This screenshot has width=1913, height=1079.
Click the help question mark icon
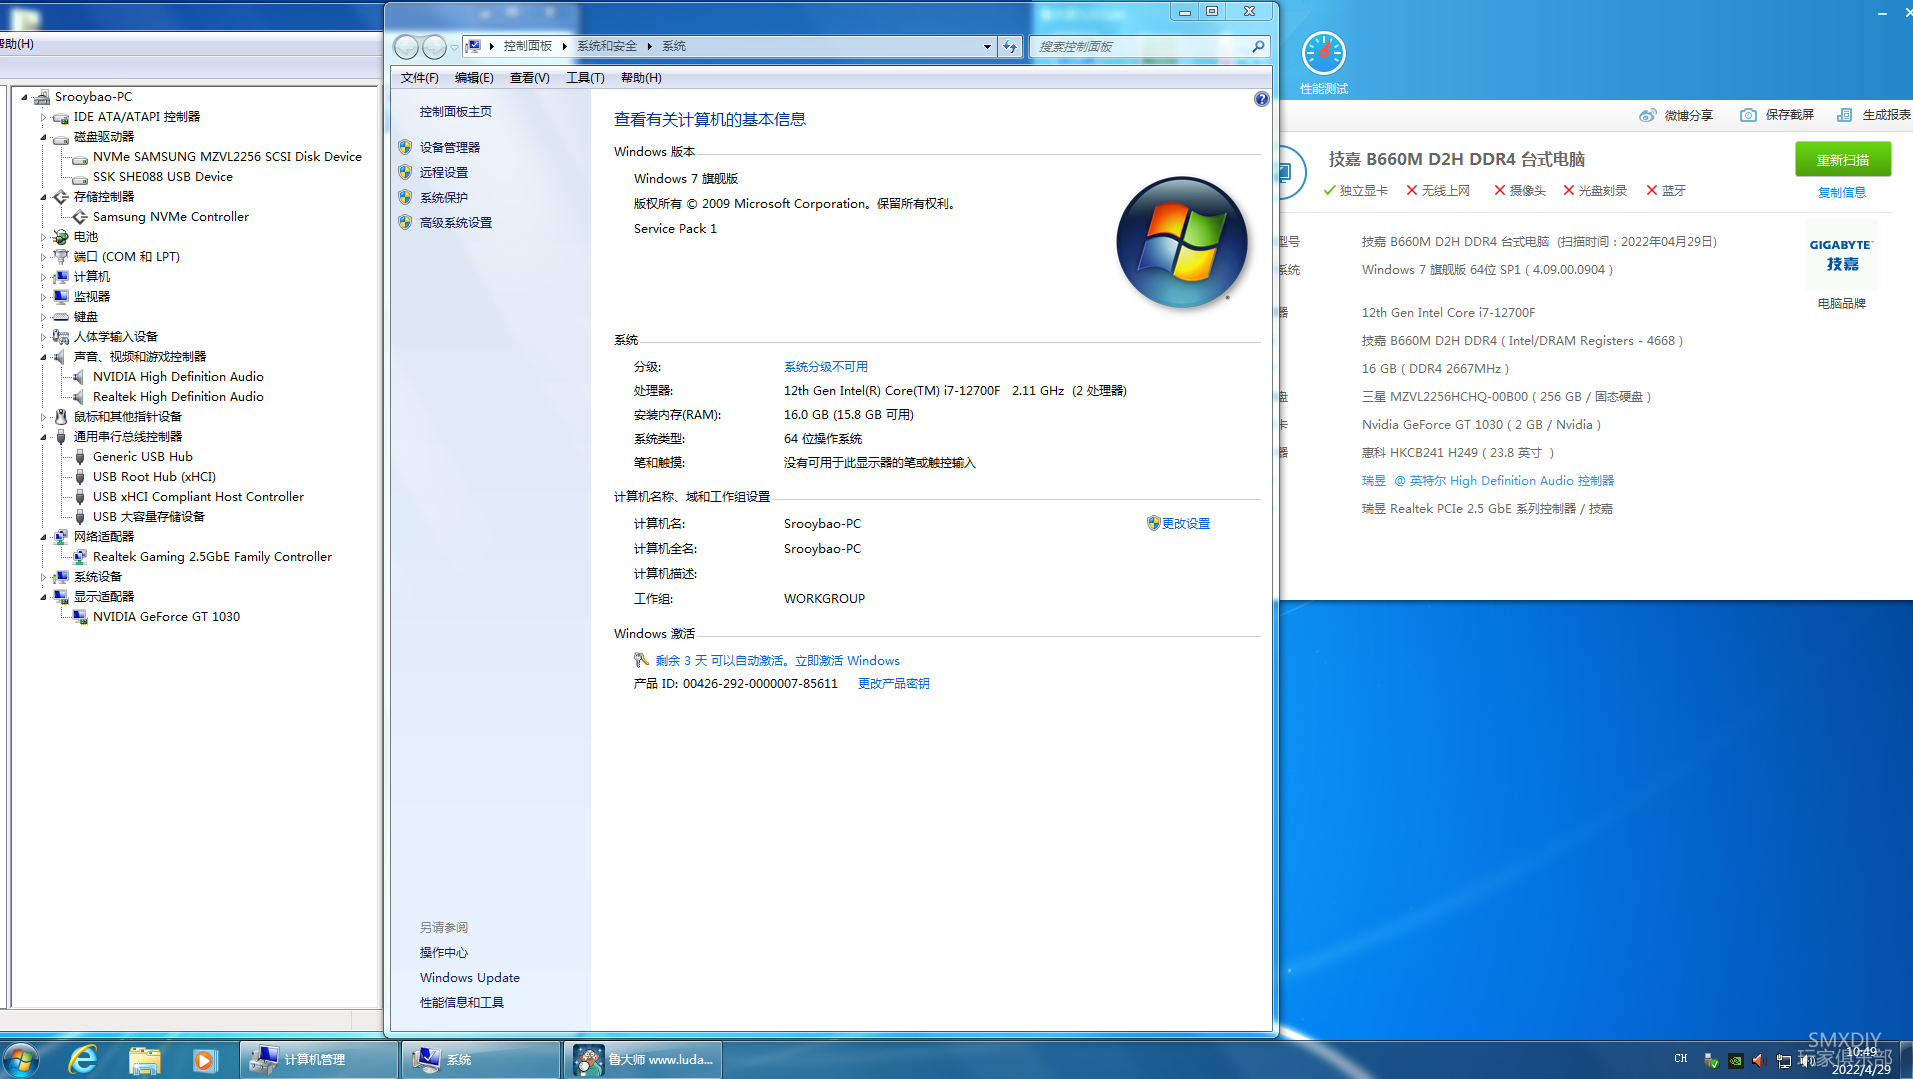coord(1261,99)
